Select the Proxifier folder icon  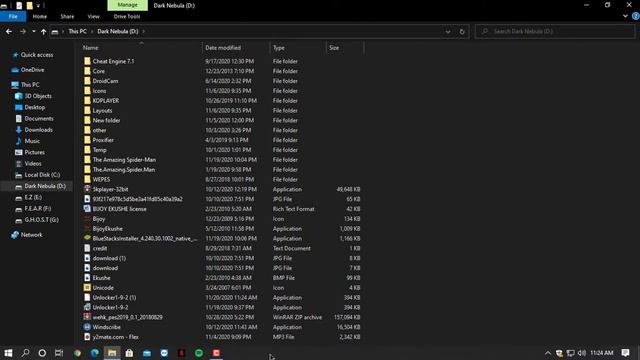click(87, 140)
